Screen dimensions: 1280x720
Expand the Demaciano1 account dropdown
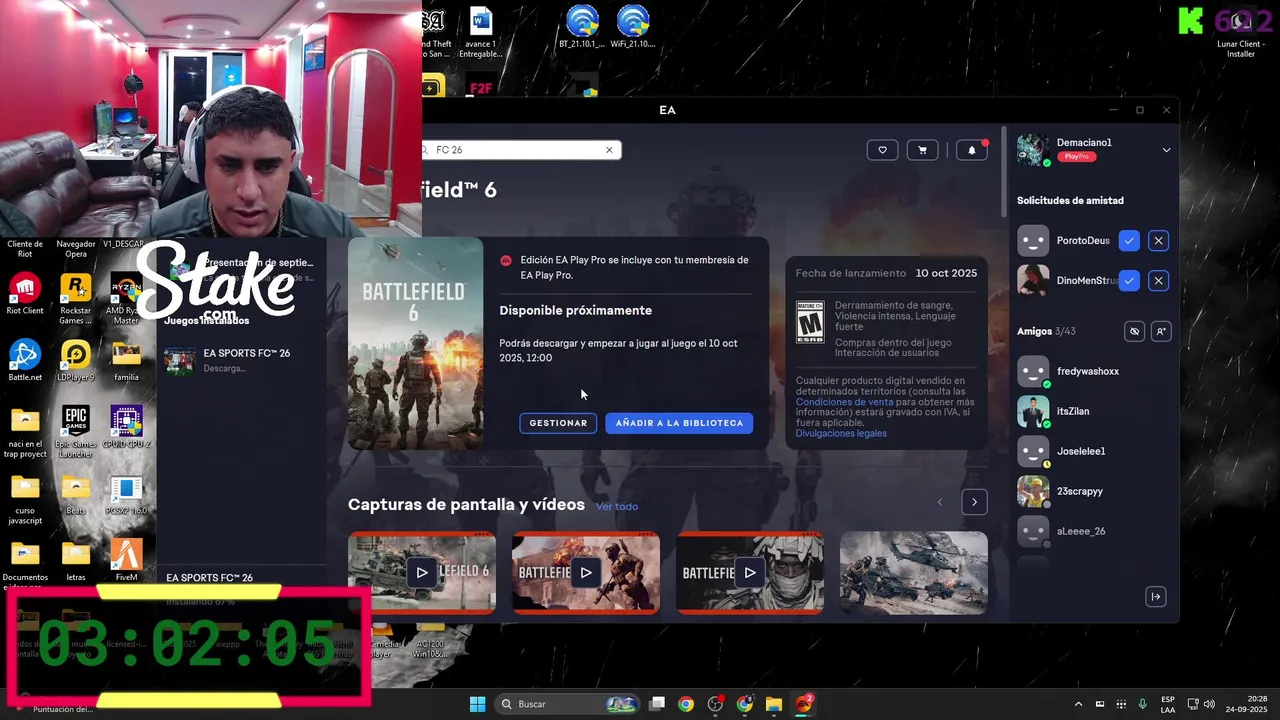coord(1166,150)
